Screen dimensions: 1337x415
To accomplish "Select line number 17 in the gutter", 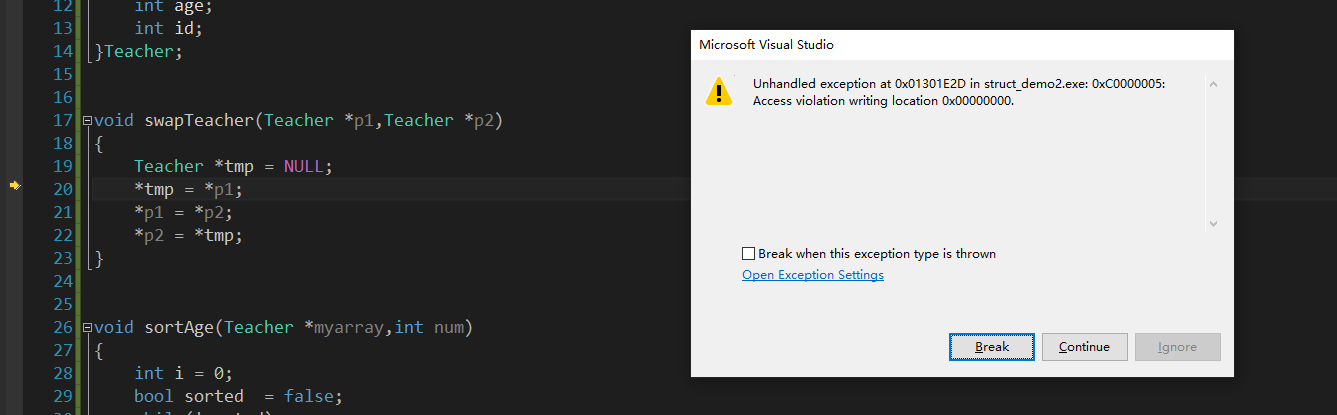I will (x=62, y=121).
